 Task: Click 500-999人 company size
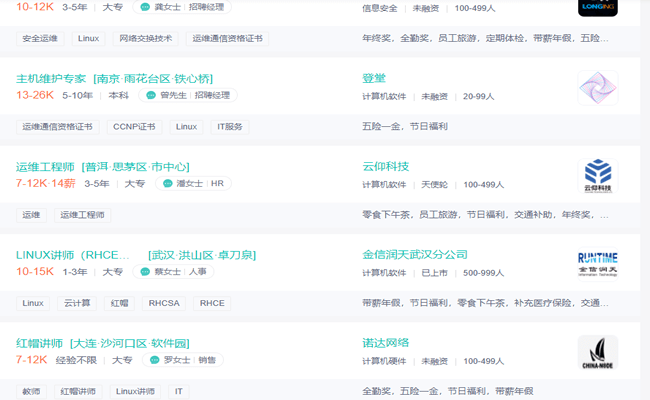tap(483, 273)
